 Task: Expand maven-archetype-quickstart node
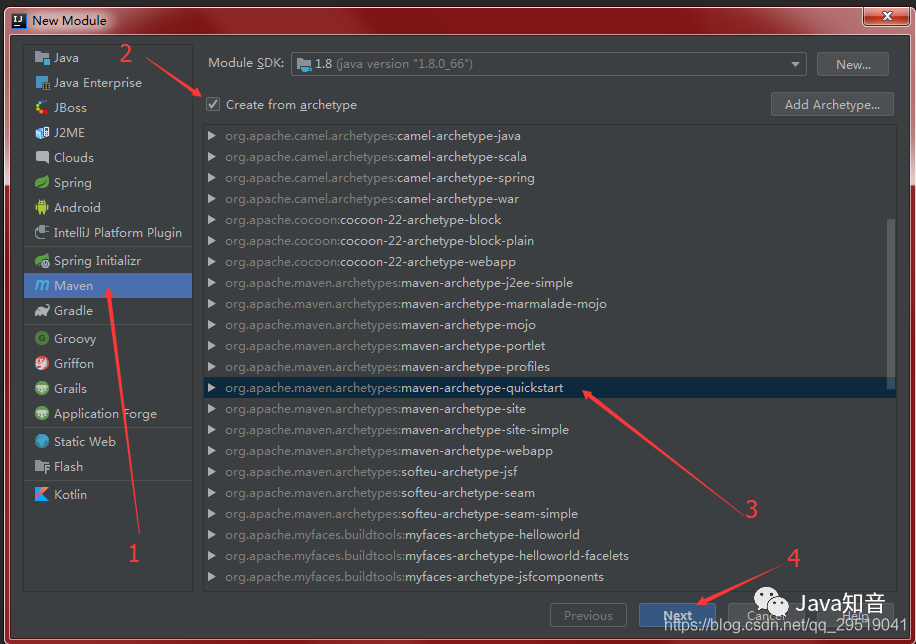pos(211,387)
